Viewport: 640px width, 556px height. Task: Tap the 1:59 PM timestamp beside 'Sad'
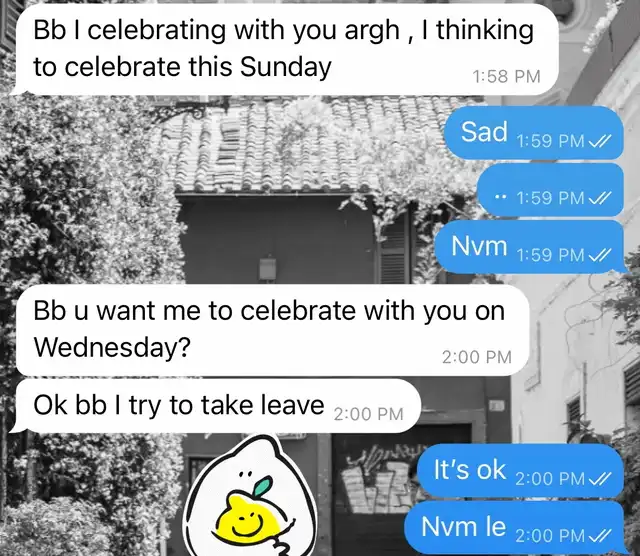coord(551,141)
